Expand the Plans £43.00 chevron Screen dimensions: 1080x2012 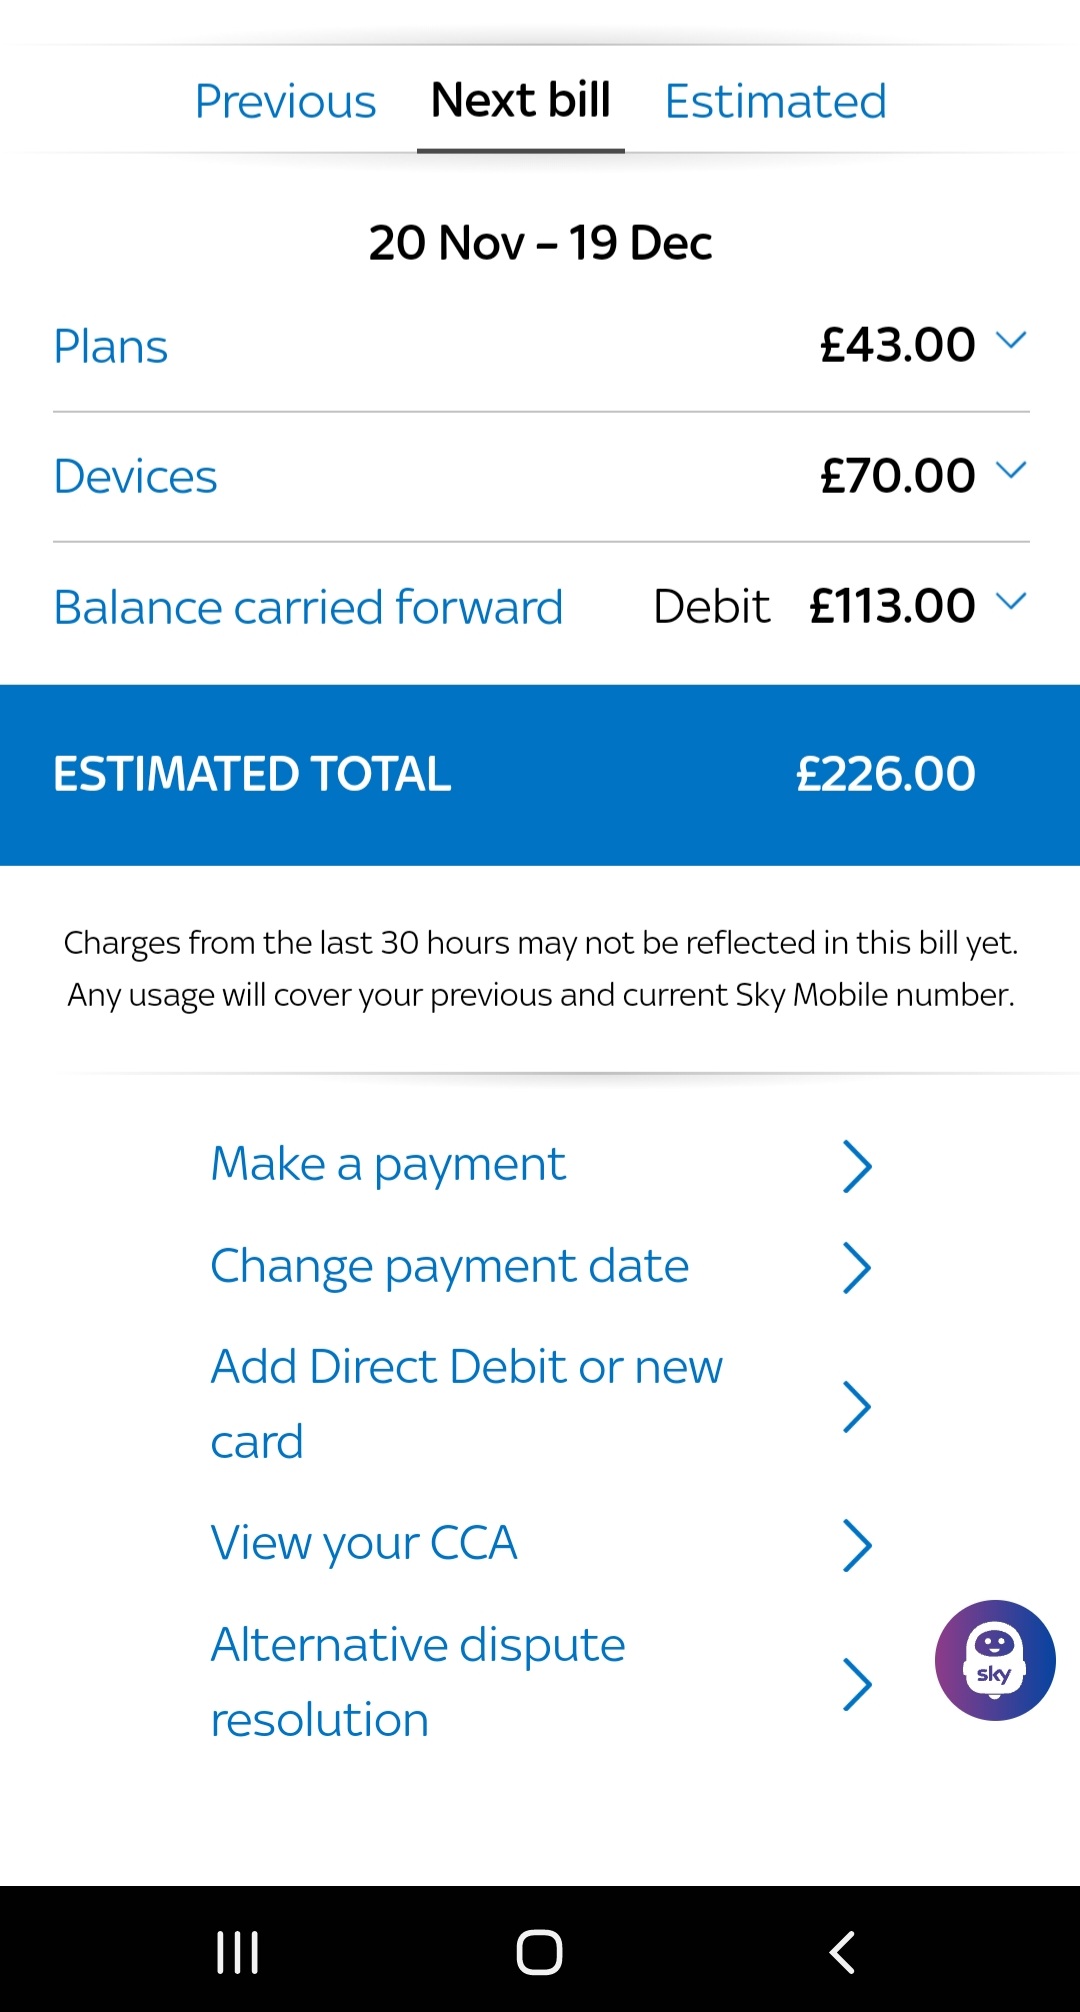(x=1011, y=341)
